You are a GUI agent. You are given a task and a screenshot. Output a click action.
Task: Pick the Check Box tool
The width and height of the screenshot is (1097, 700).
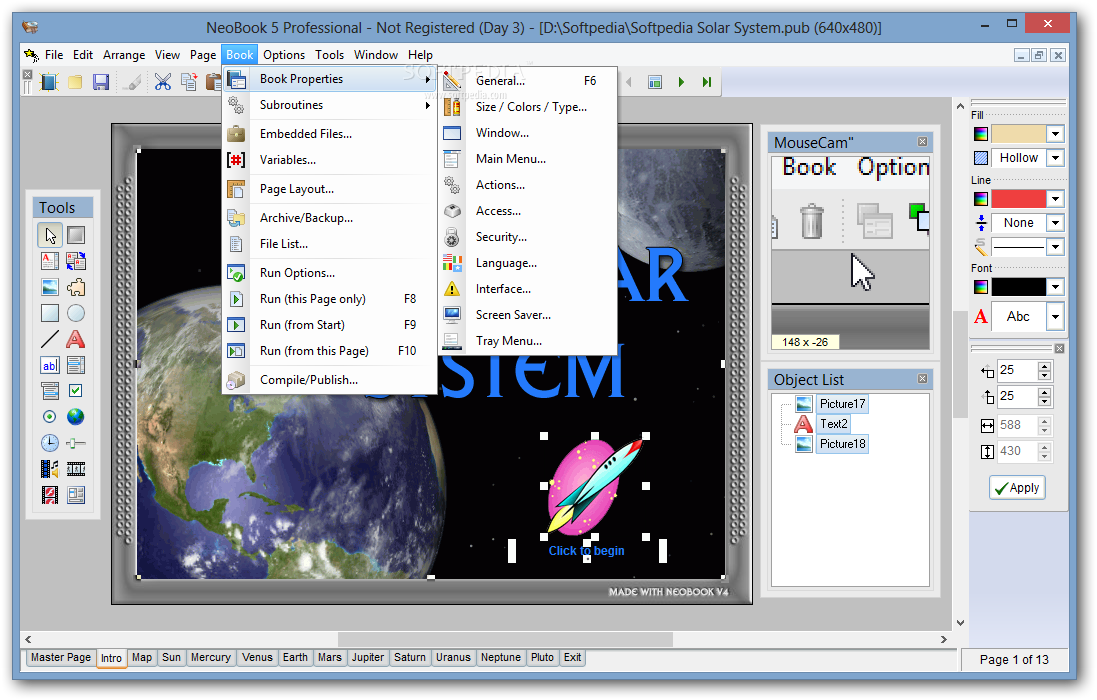76,391
